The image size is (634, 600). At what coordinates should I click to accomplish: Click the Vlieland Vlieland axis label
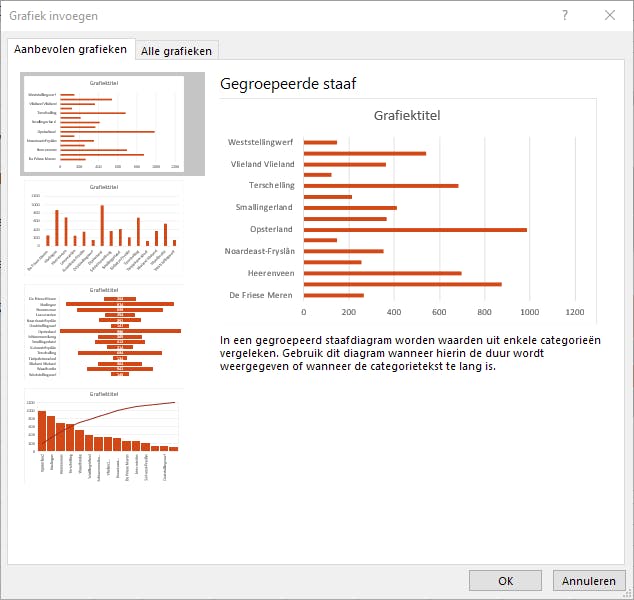click(262, 164)
